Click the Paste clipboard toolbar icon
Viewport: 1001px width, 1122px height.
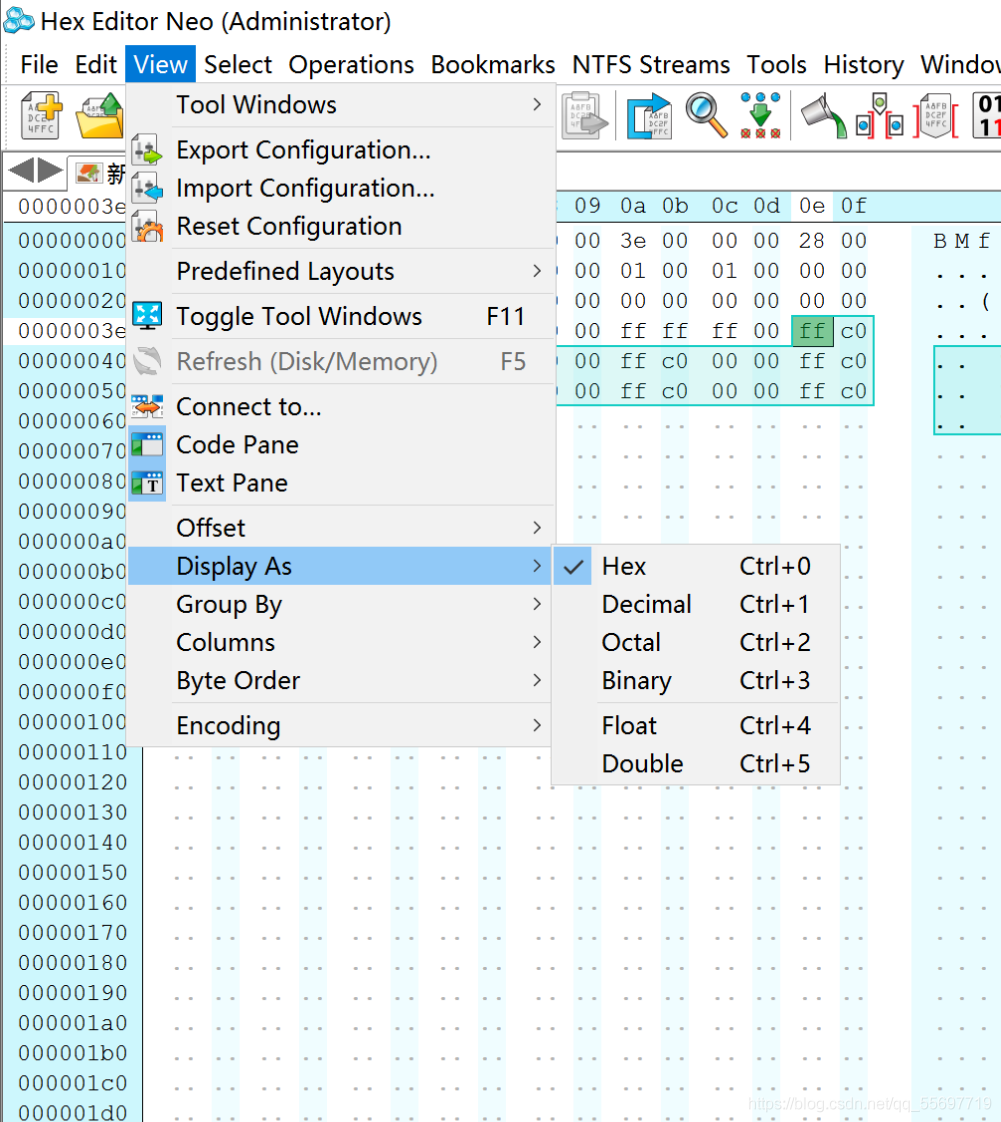click(584, 114)
